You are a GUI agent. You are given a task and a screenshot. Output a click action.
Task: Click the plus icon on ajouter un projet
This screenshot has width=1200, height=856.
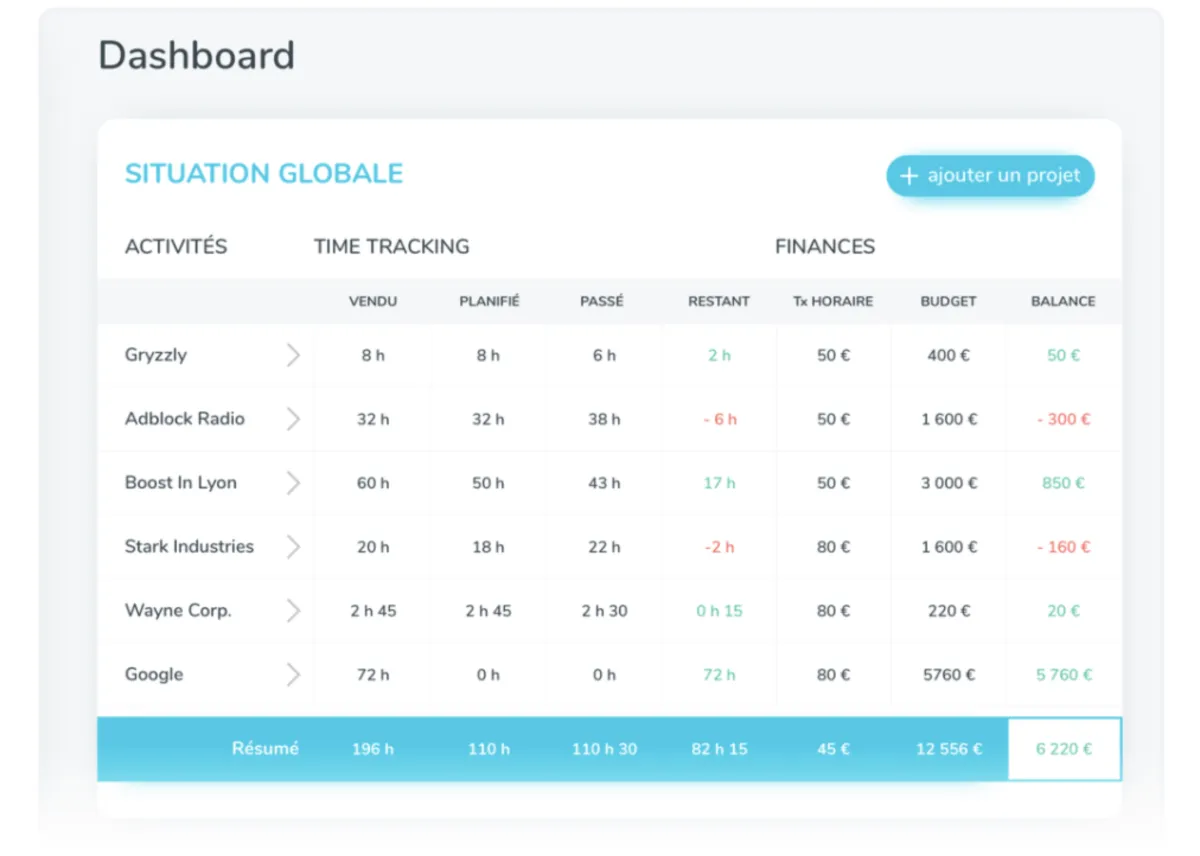coord(909,176)
